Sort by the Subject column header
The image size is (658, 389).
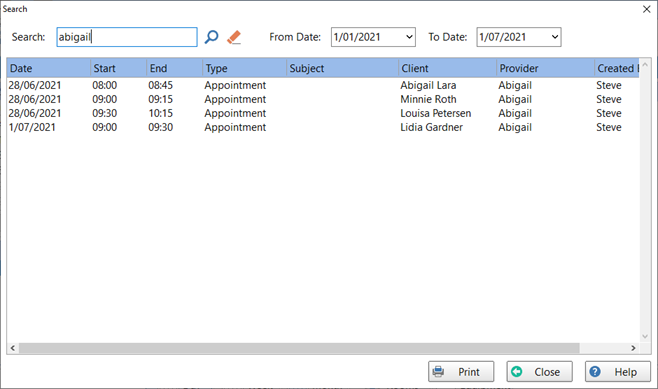[x=342, y=68]
